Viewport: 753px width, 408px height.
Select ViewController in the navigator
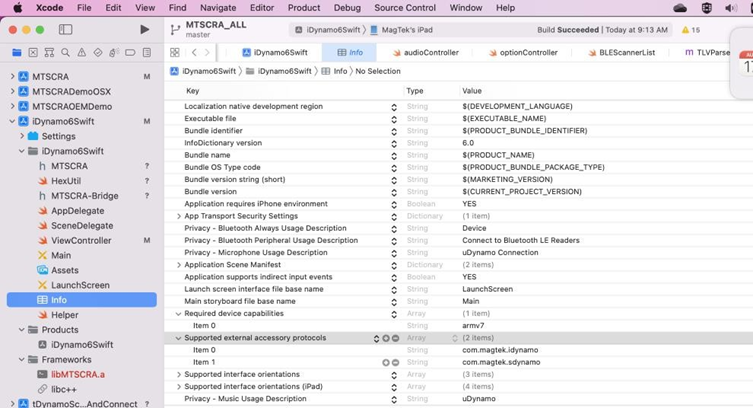pyautogui.click(x=81, y=240)
